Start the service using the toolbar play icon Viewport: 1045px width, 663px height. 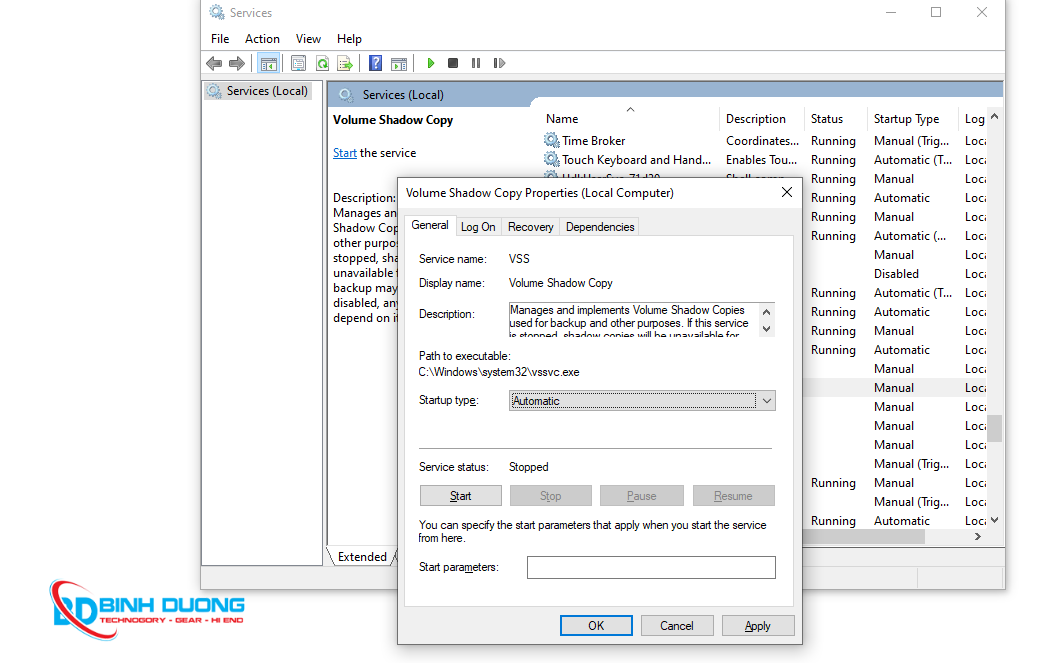click(x=430, y=63)
